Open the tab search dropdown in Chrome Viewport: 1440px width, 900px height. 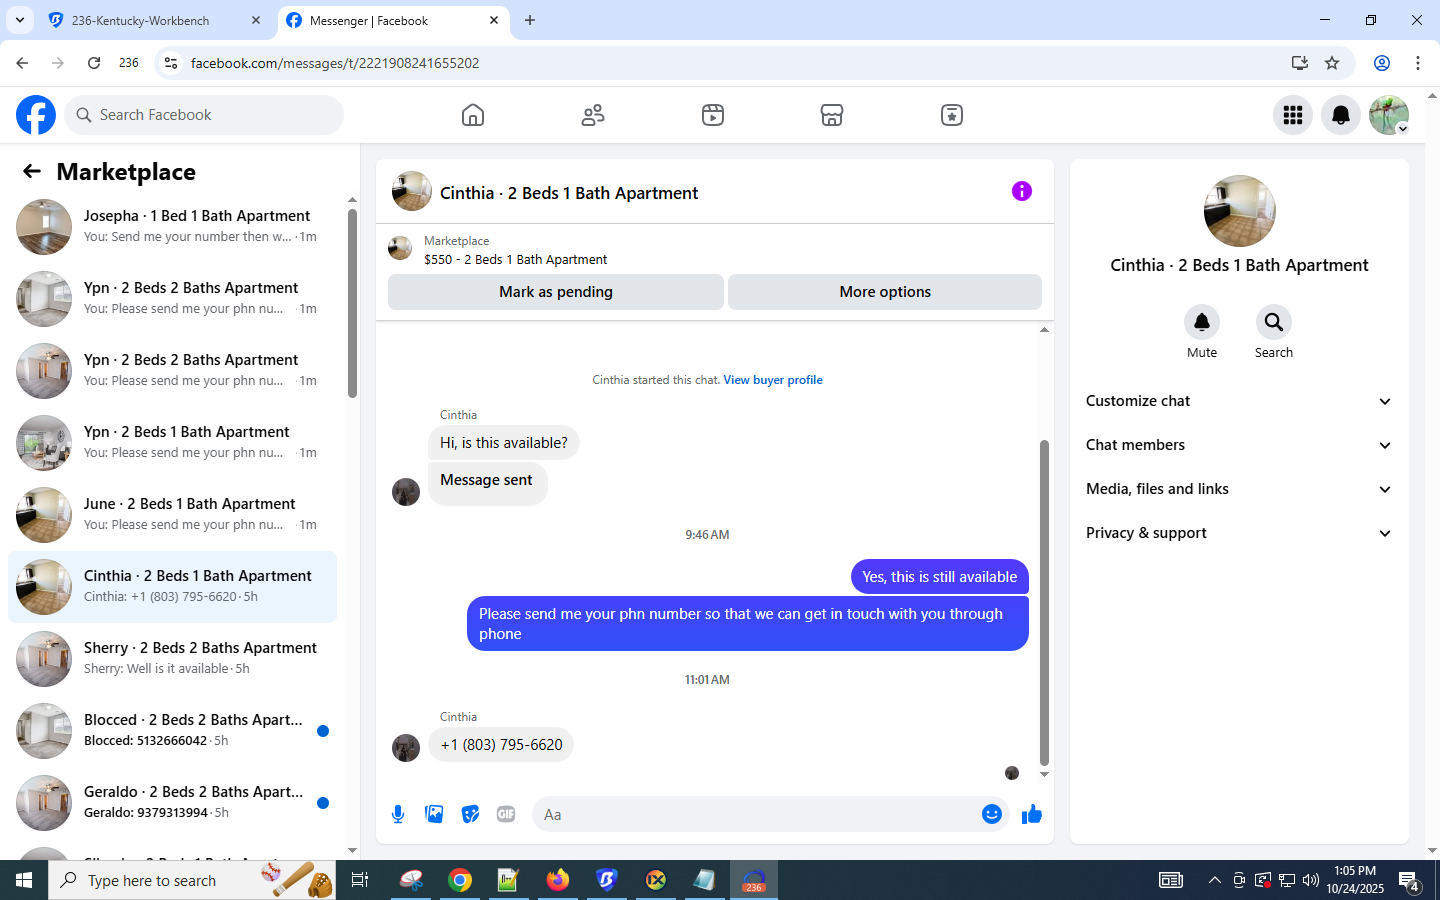(19, 20)
